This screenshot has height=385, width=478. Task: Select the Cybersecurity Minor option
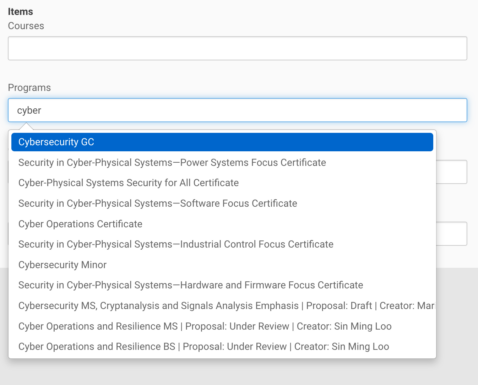pyautogui.click(x=222, y=265)
